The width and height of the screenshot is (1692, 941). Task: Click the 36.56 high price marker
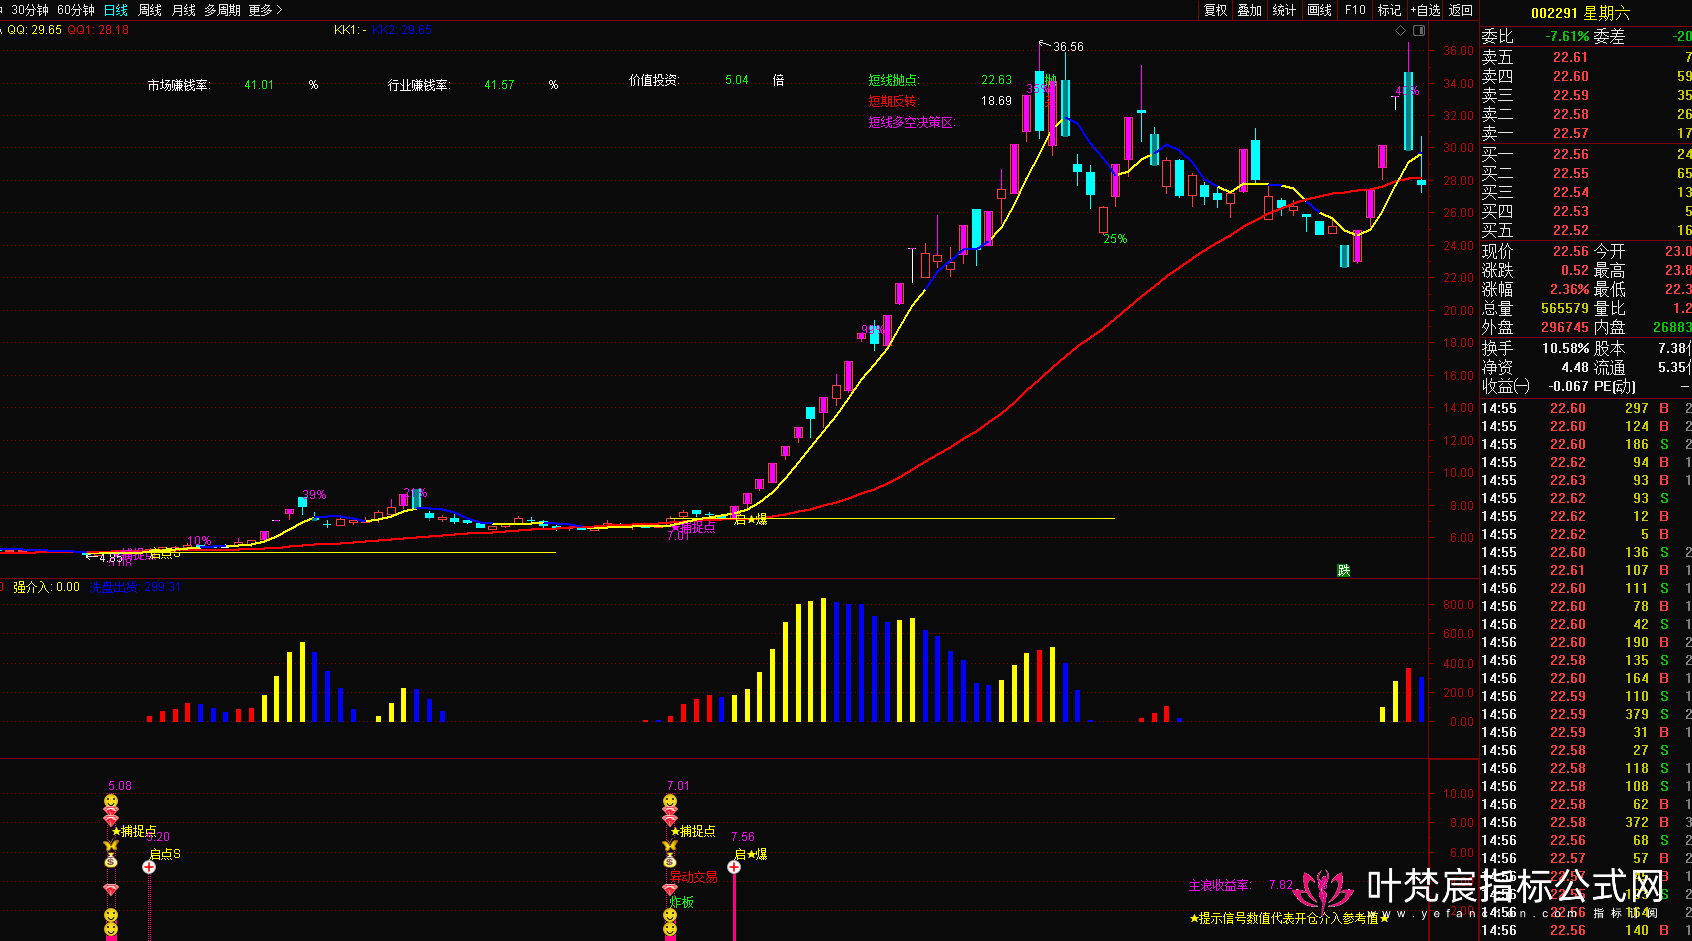point(1068,47)
